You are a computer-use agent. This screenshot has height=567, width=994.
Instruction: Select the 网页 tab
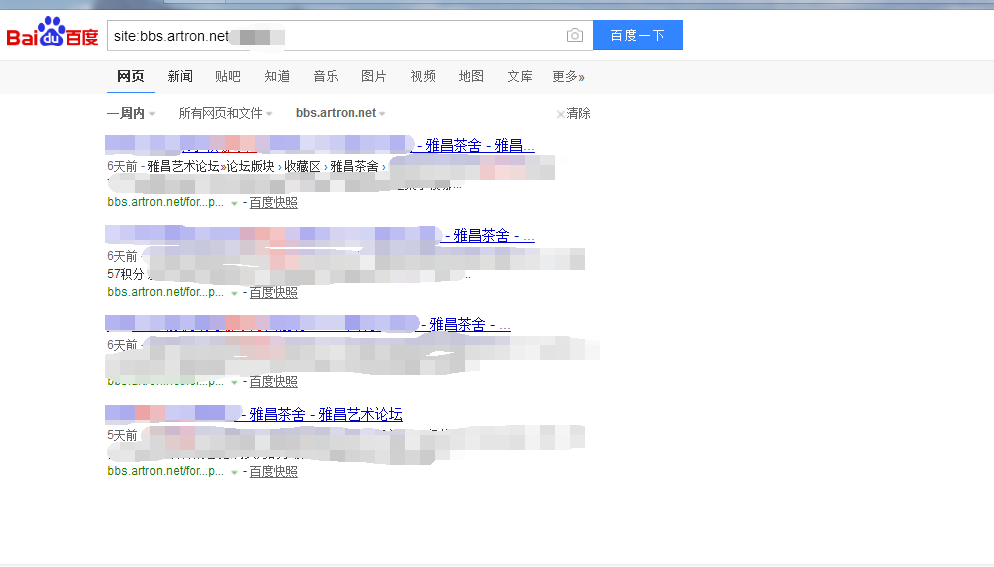click(x=131, y=77)
